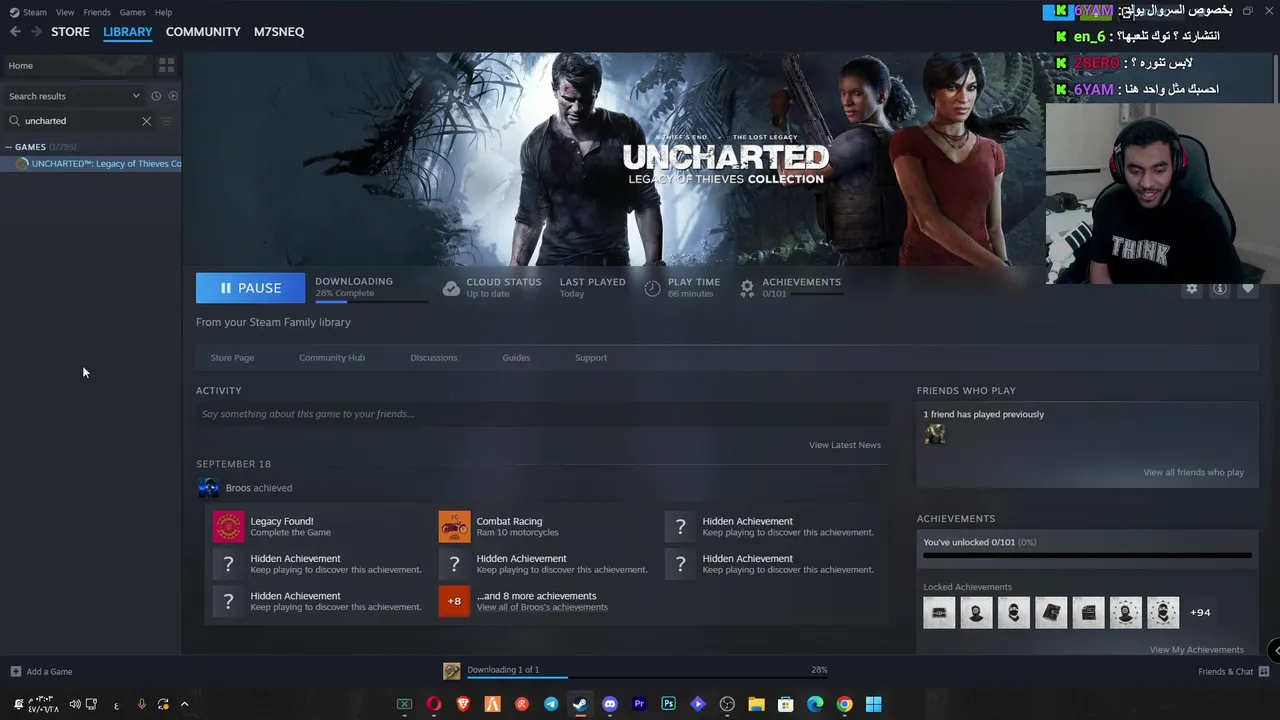Open the library collections grid view icon
1280x720 pixels.
tap(166, 65)
